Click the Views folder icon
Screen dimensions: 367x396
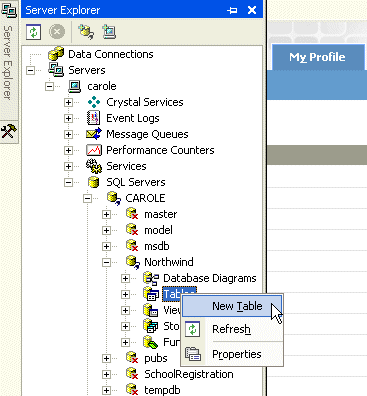click(x=151, y=310)
